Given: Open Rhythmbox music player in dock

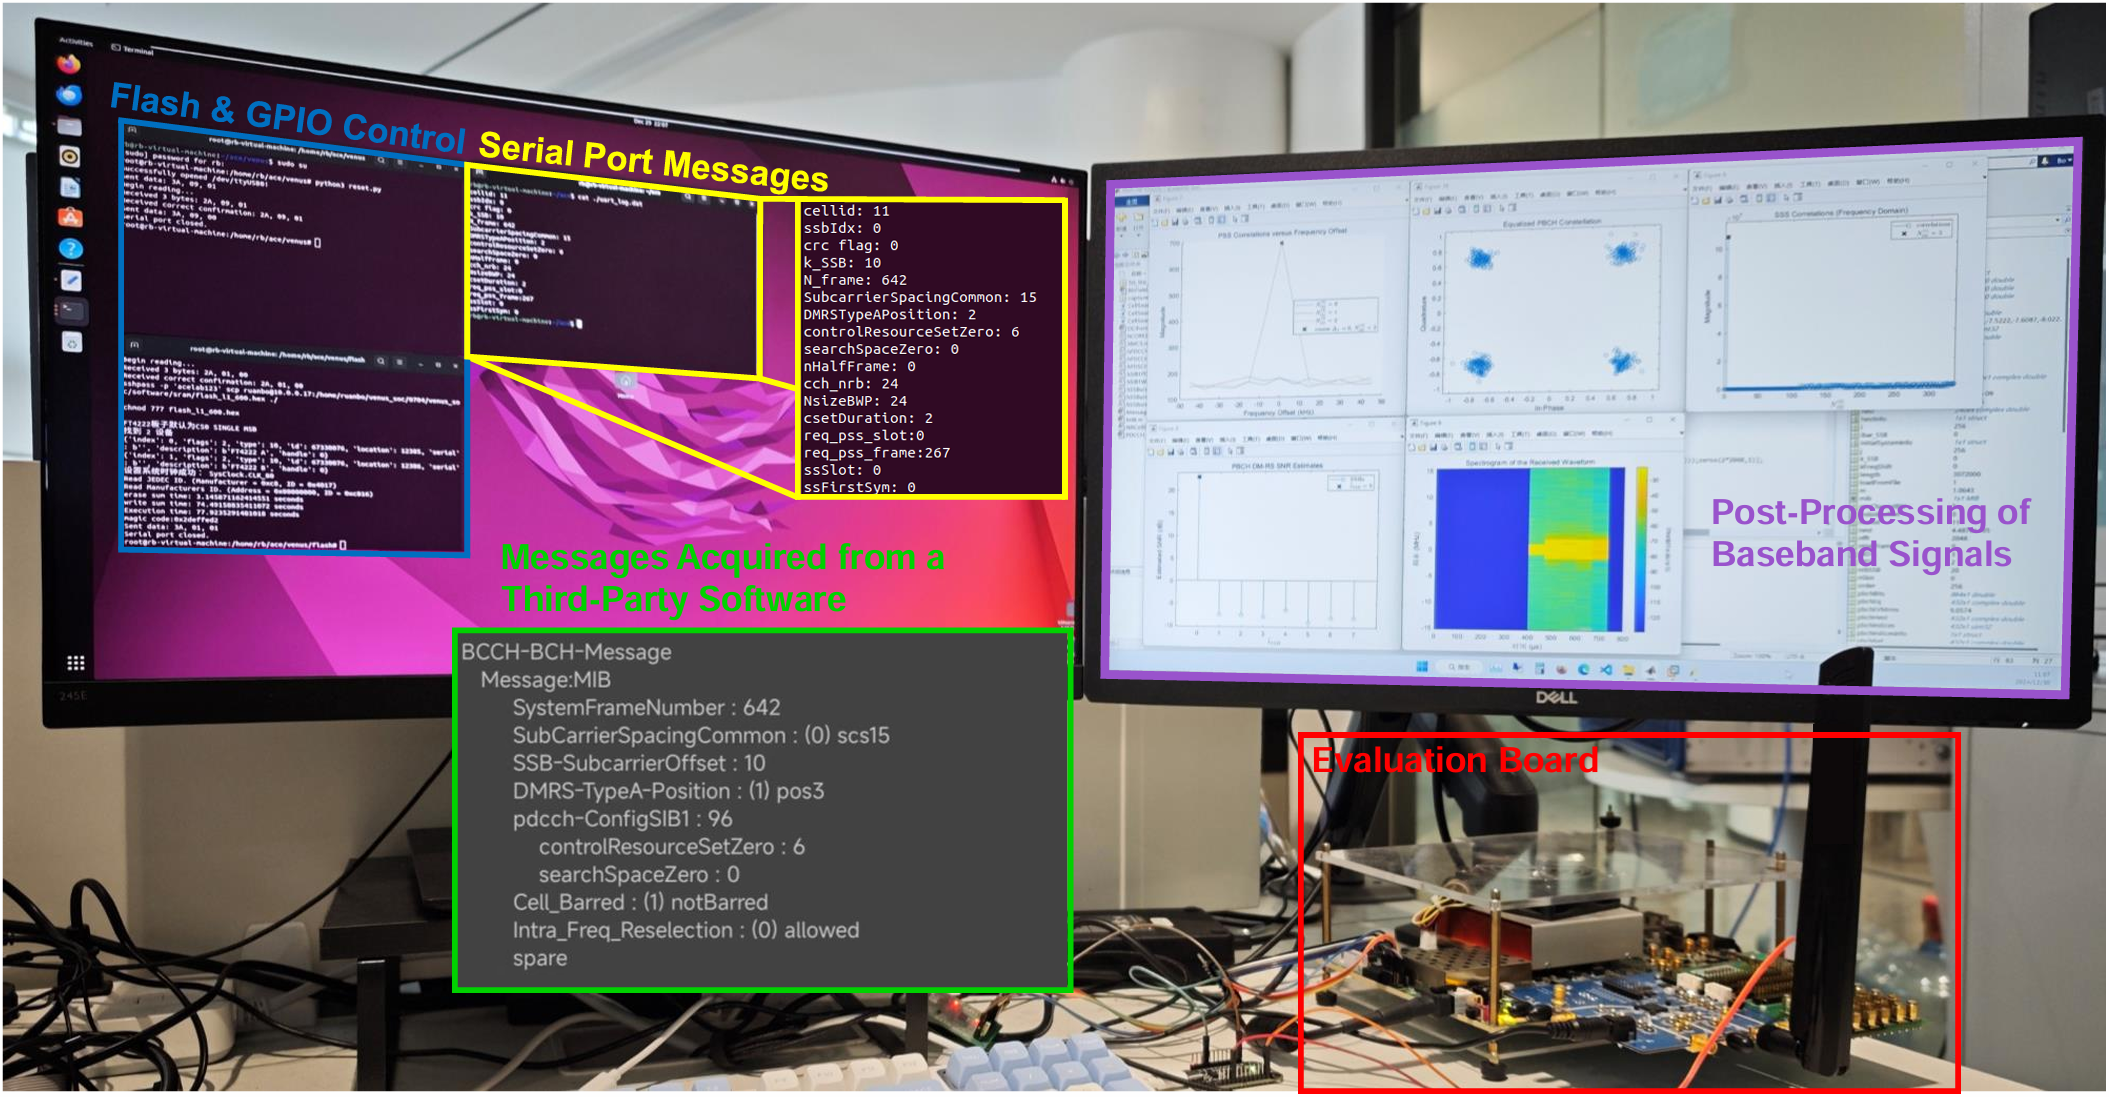Looking at the screenshot, I should (70, 157).
